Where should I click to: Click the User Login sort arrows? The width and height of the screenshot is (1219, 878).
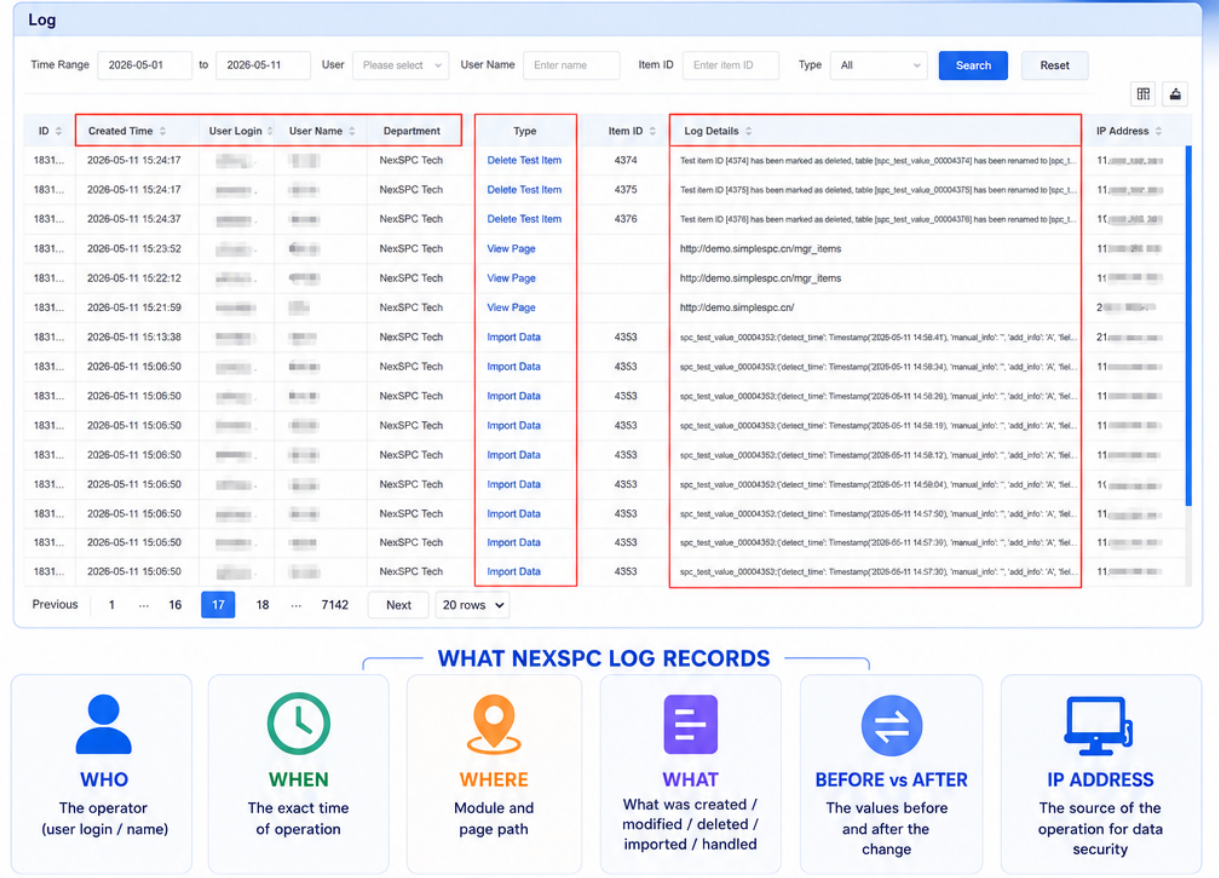pyautogui.click(x=270, y=131)
